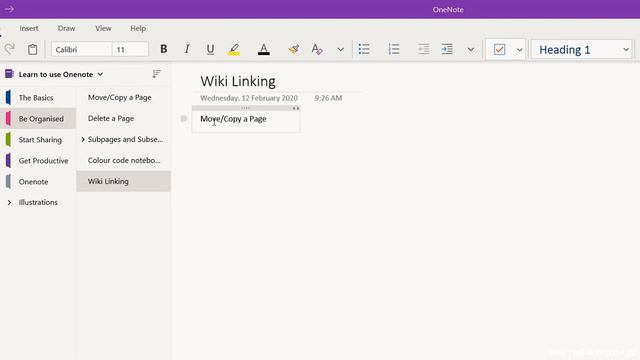This screenshot has height=360, width=640.
Task: Toggle numbered list
Action: [x=394, y=49]
